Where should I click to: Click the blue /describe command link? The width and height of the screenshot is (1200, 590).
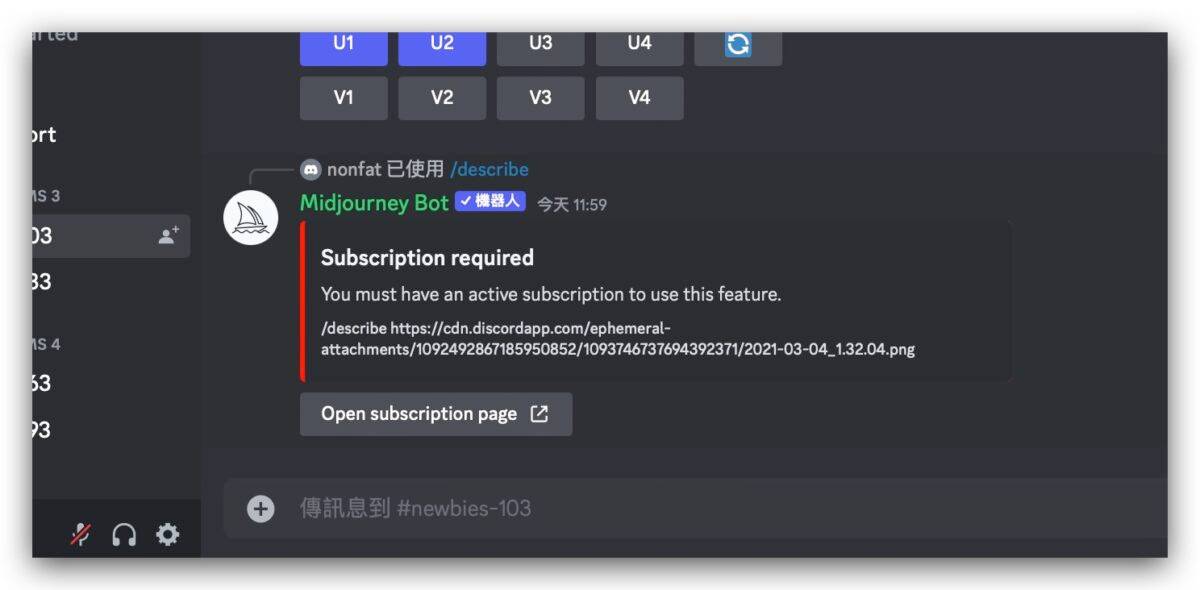pos(489,170)
